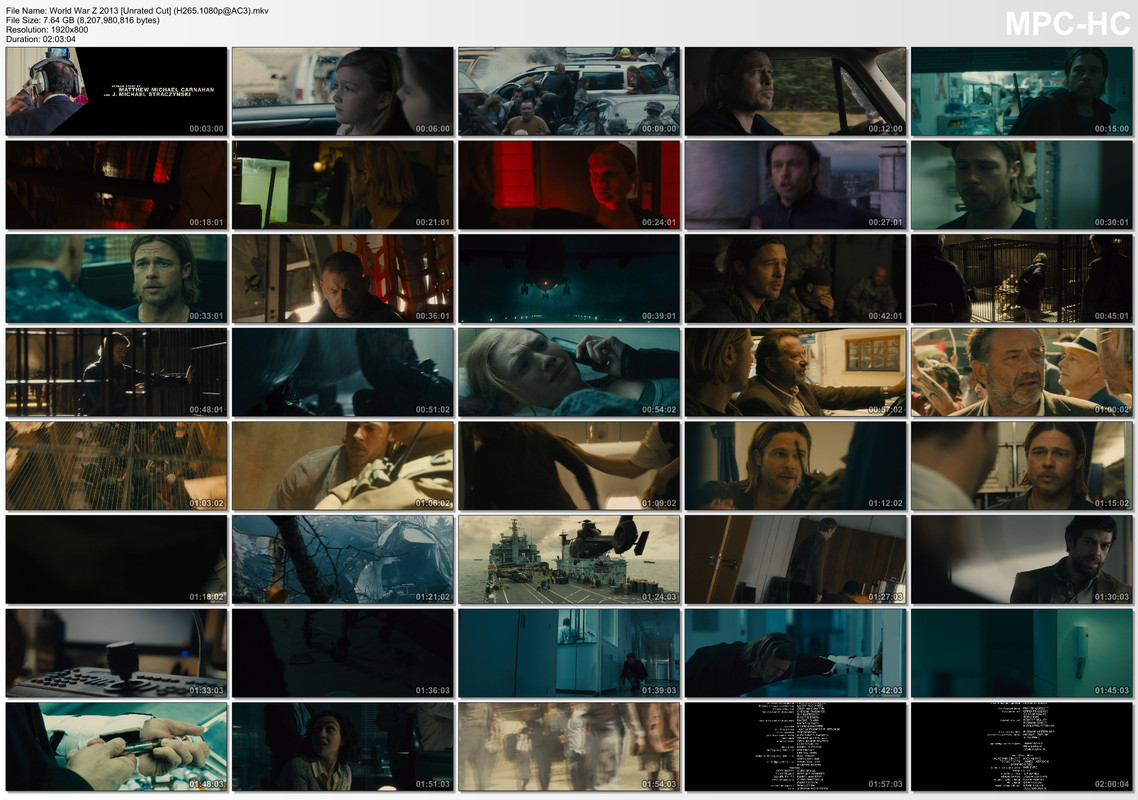Click the frame at 01:30:03
The image size is (1138, 800).
pos(1022,560)
